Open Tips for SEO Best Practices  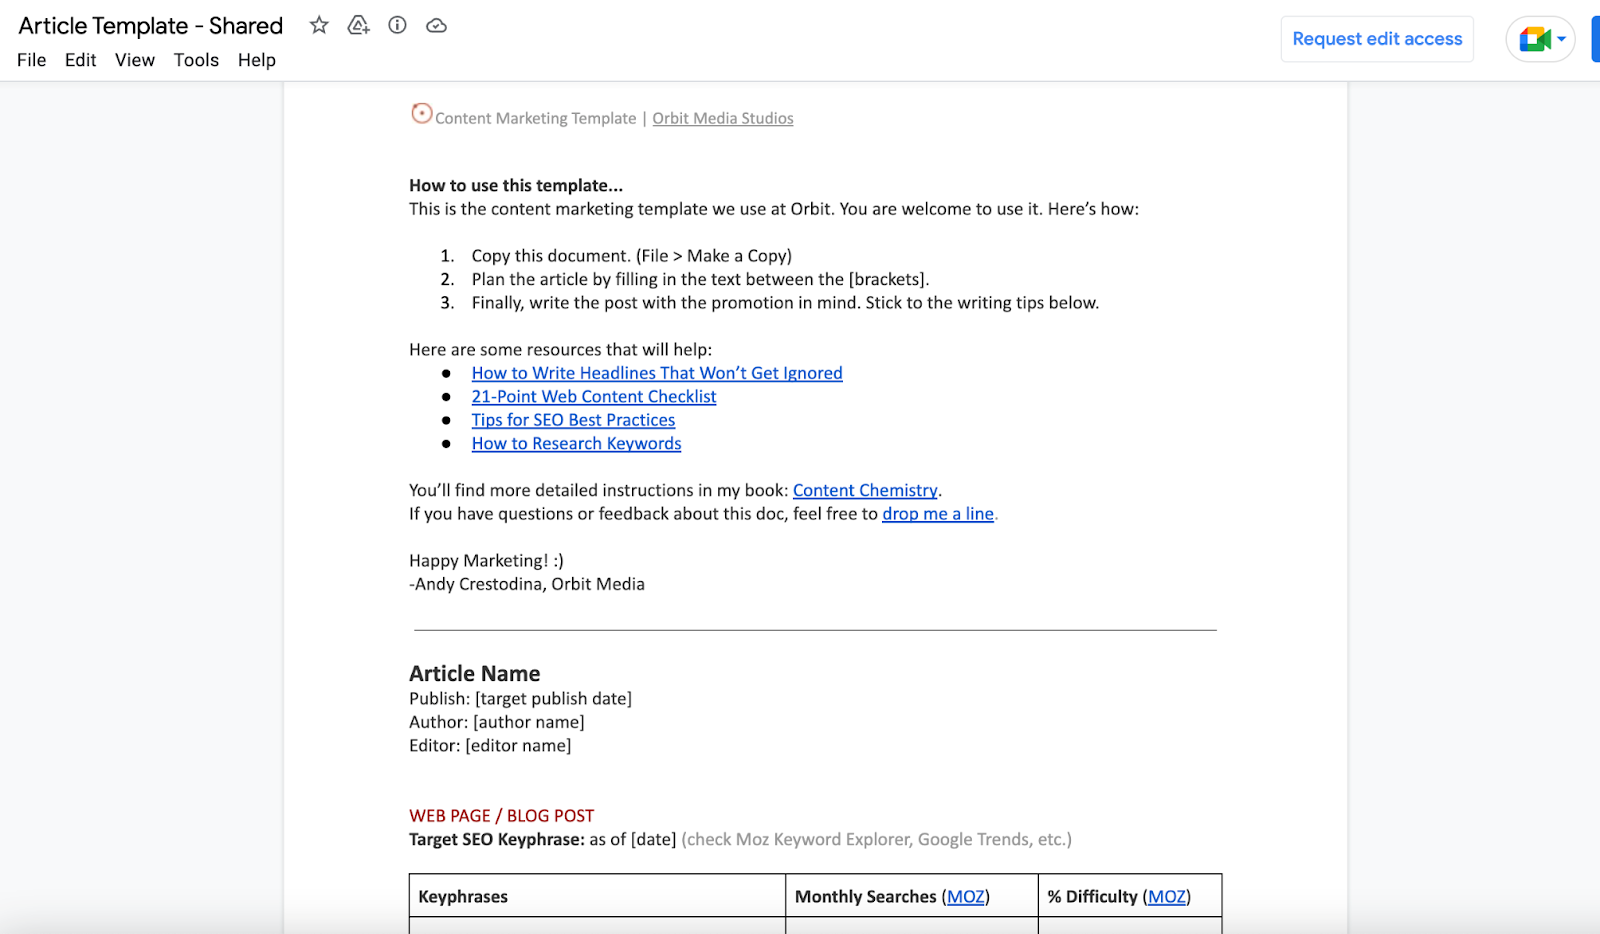(572, 419)
